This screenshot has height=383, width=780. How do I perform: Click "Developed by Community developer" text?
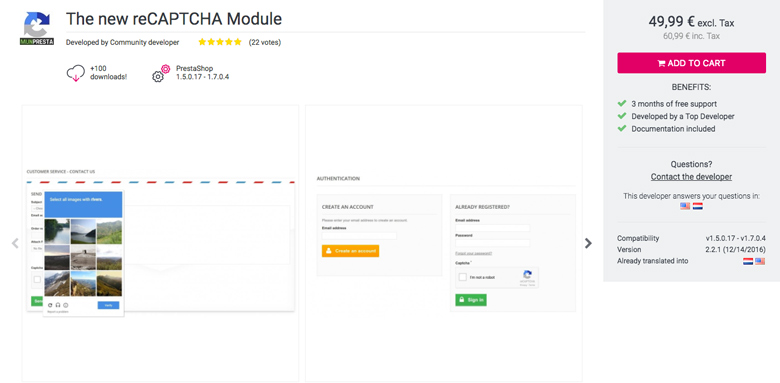(122, 43)
